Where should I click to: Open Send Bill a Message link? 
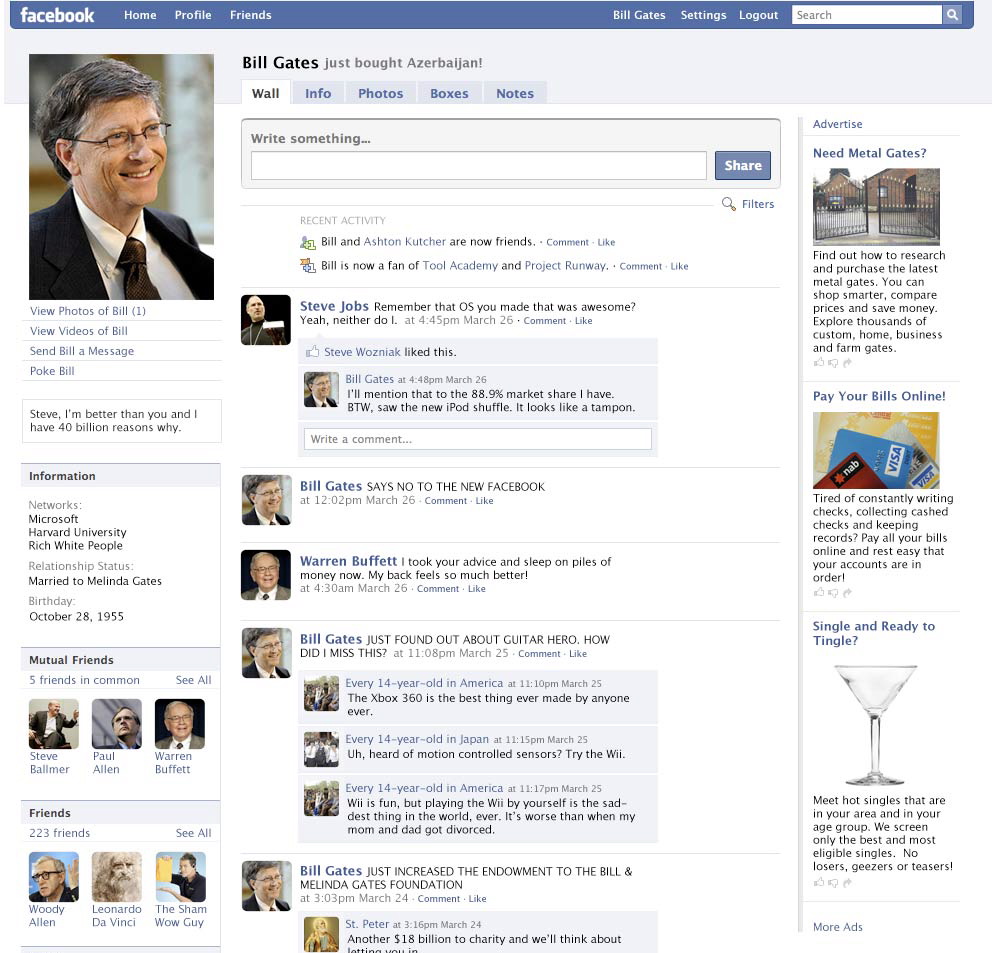click(82, 351)
